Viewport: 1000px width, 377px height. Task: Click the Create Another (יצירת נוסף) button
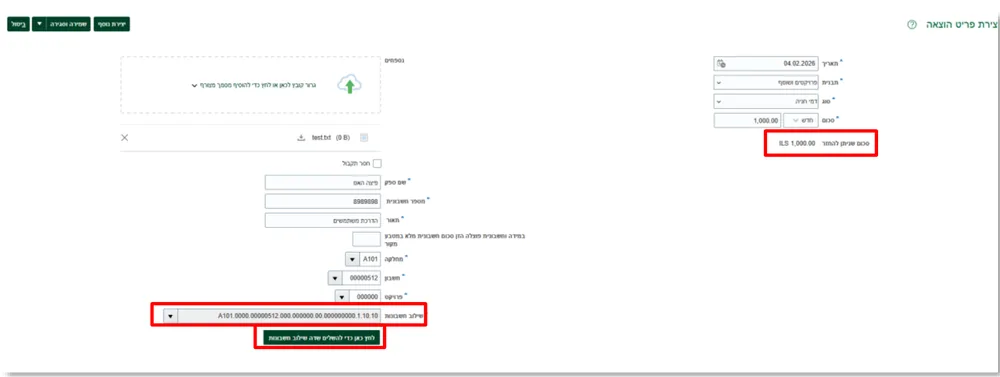click(112, 24)
